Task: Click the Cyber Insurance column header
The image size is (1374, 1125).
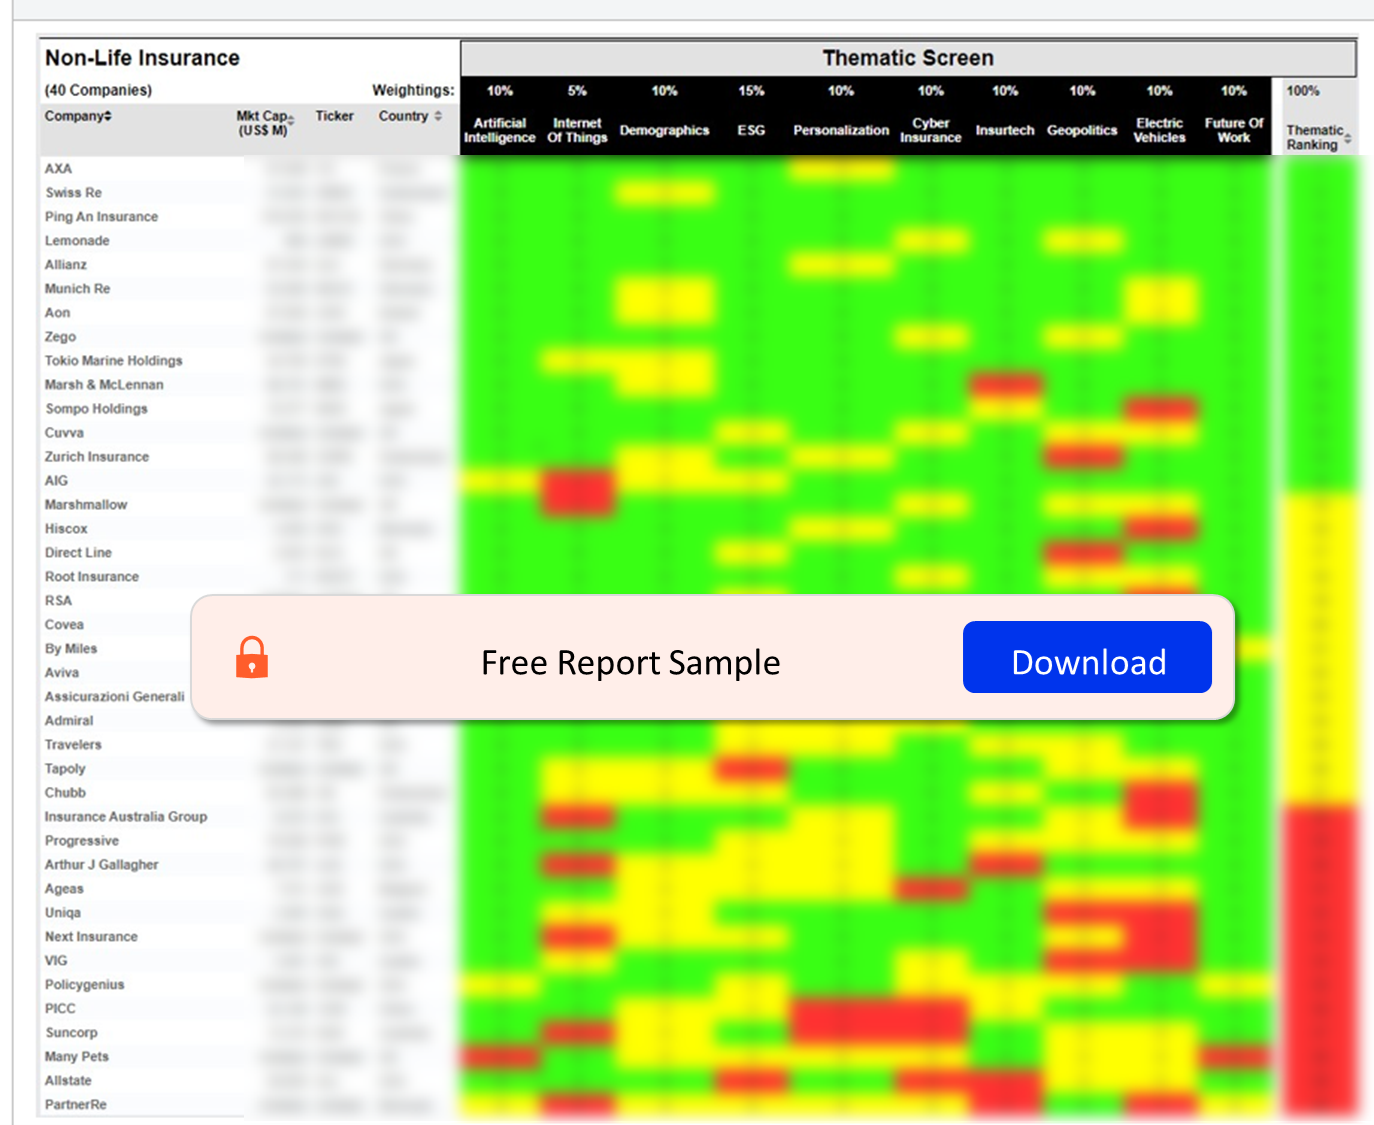Action: pyautogui.click(x=930, y=130)
